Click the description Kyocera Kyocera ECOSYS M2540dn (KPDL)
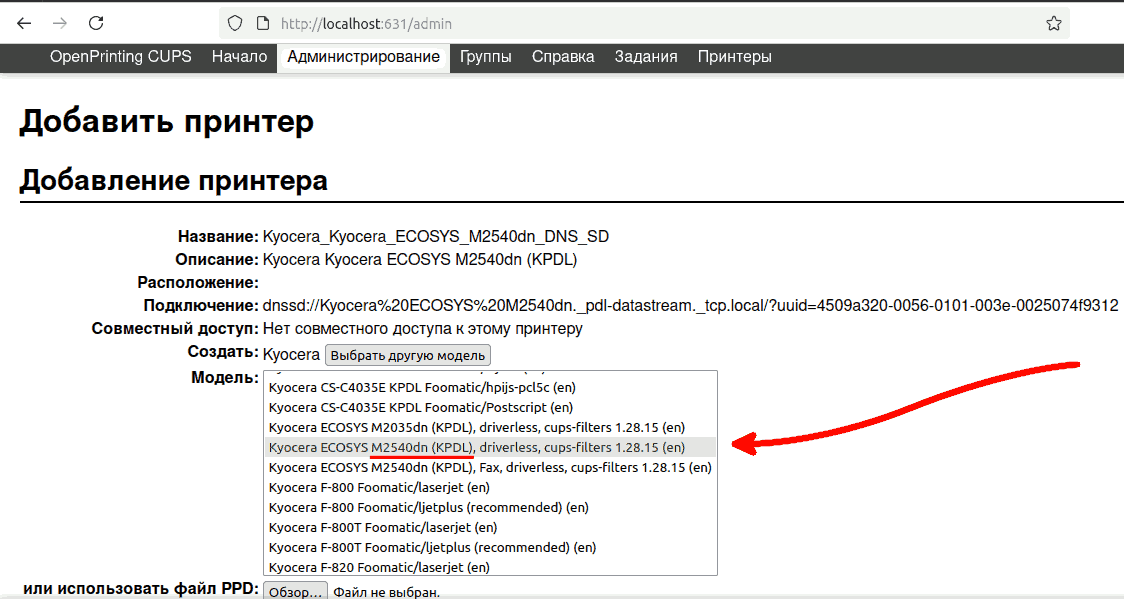 [x=420, y=259]
